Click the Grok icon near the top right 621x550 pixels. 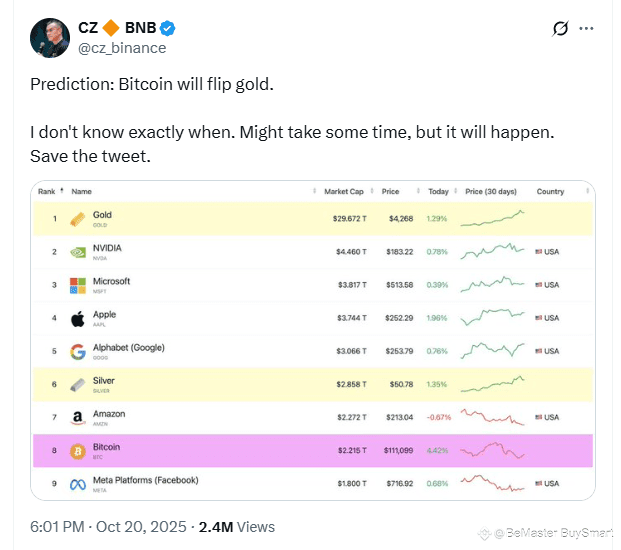(561, 29)
